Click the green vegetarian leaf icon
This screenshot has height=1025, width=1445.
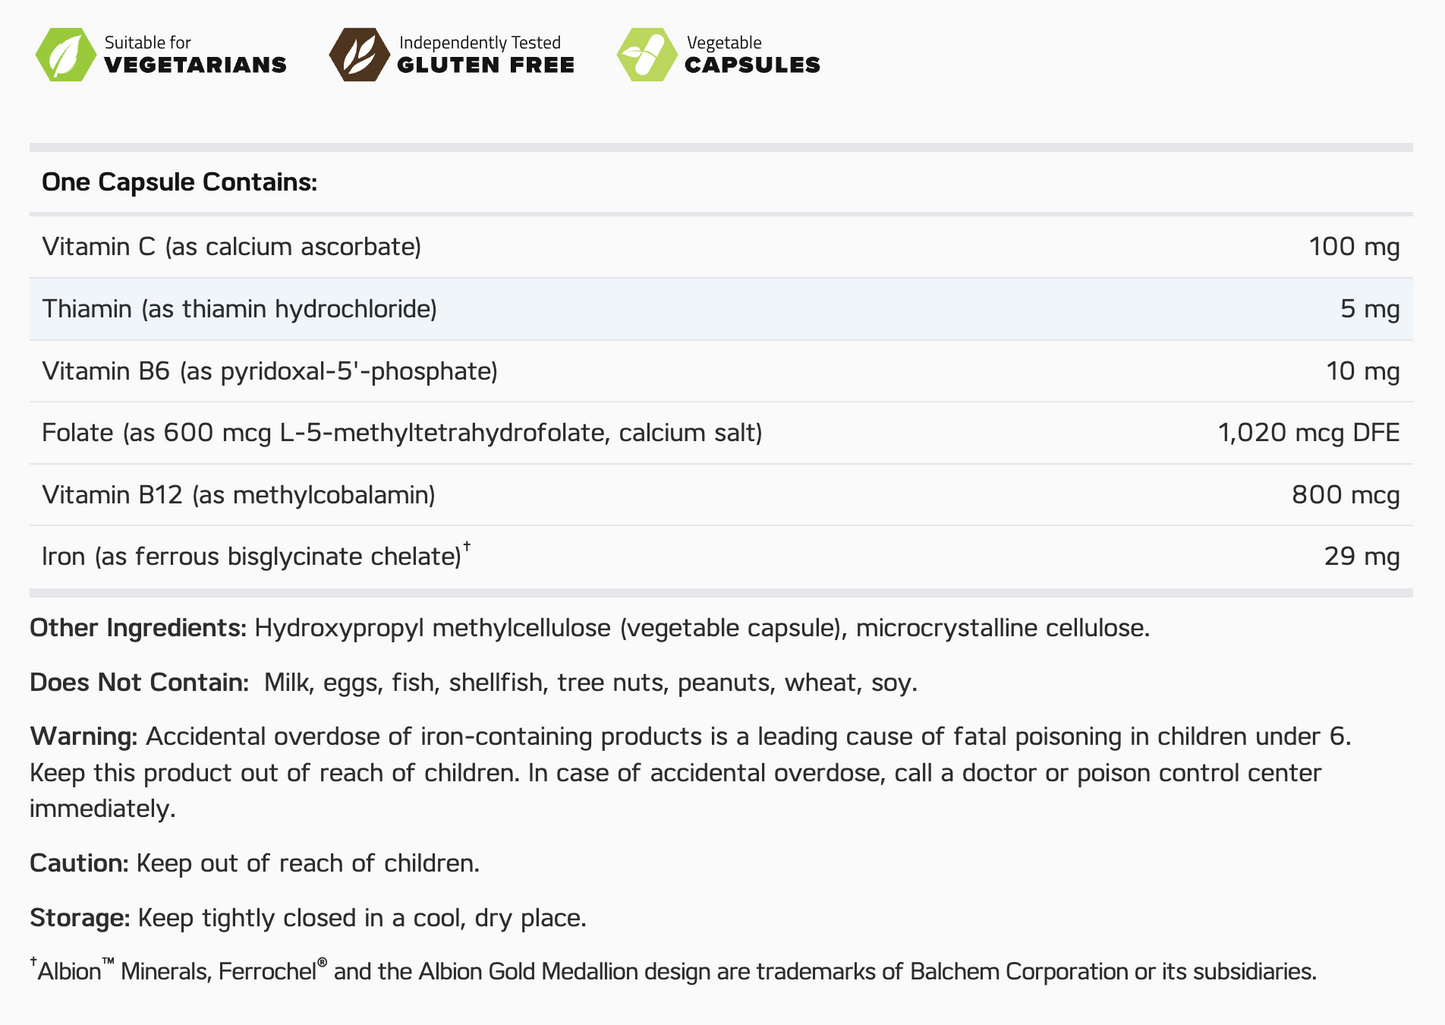tap(65, 55)
